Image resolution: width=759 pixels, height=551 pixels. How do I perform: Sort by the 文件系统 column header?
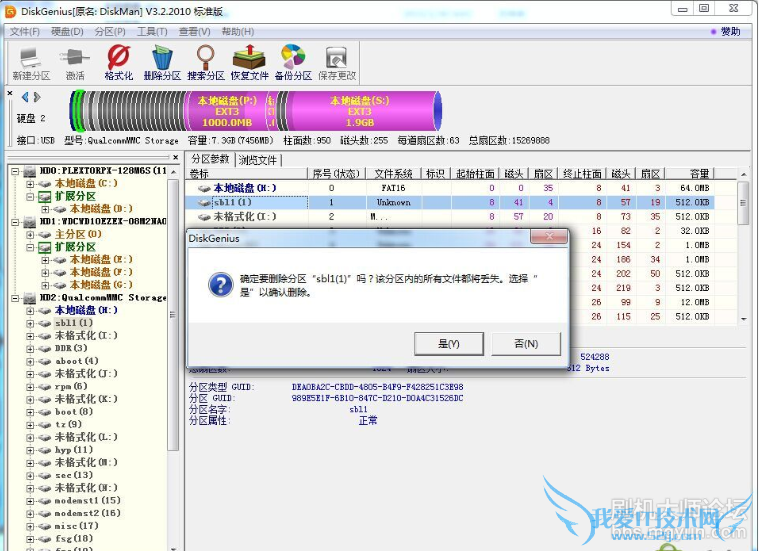394,173
